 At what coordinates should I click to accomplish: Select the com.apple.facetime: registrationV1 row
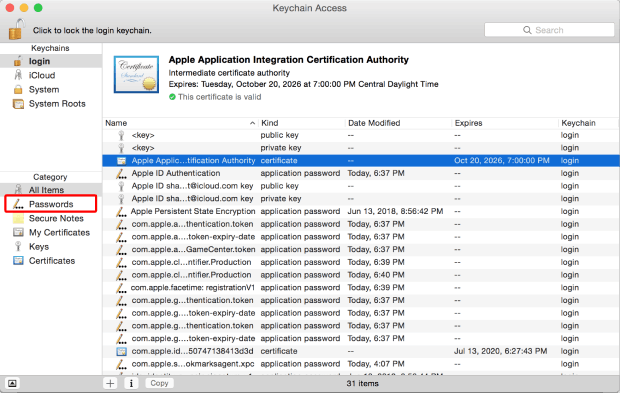361,287
